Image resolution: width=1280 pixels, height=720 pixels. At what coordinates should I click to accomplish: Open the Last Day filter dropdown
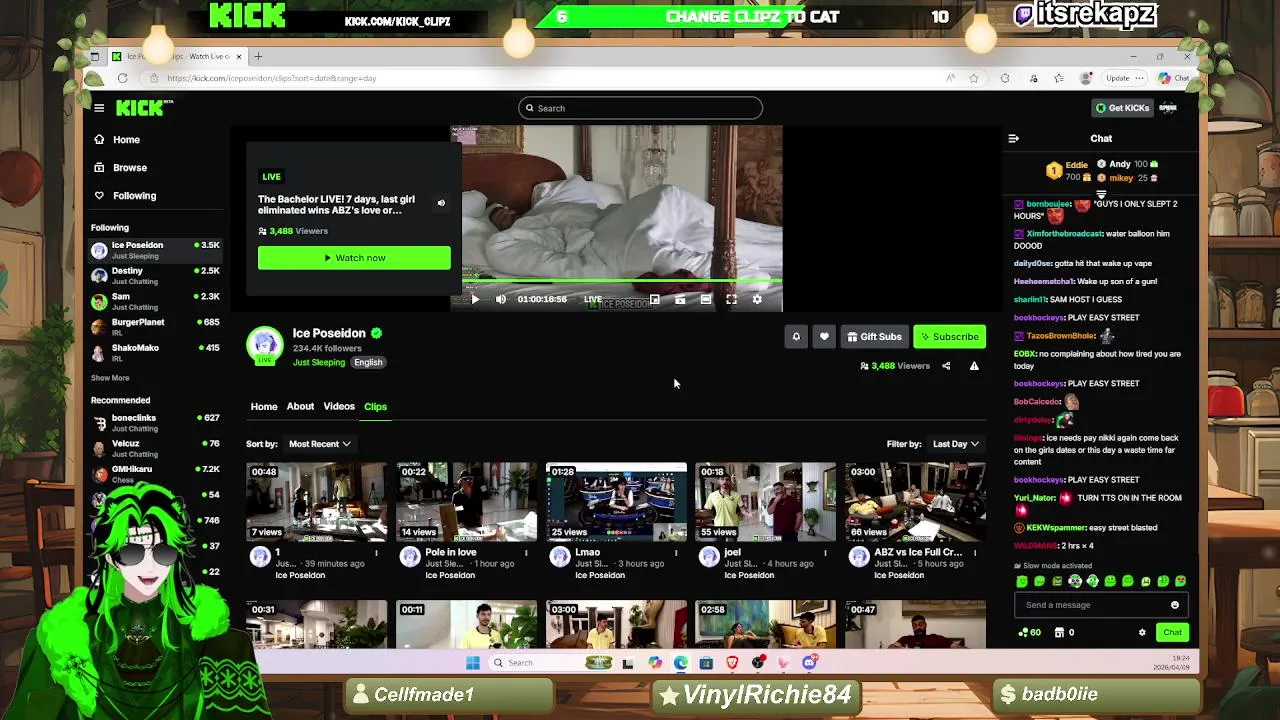coord(956,444)
